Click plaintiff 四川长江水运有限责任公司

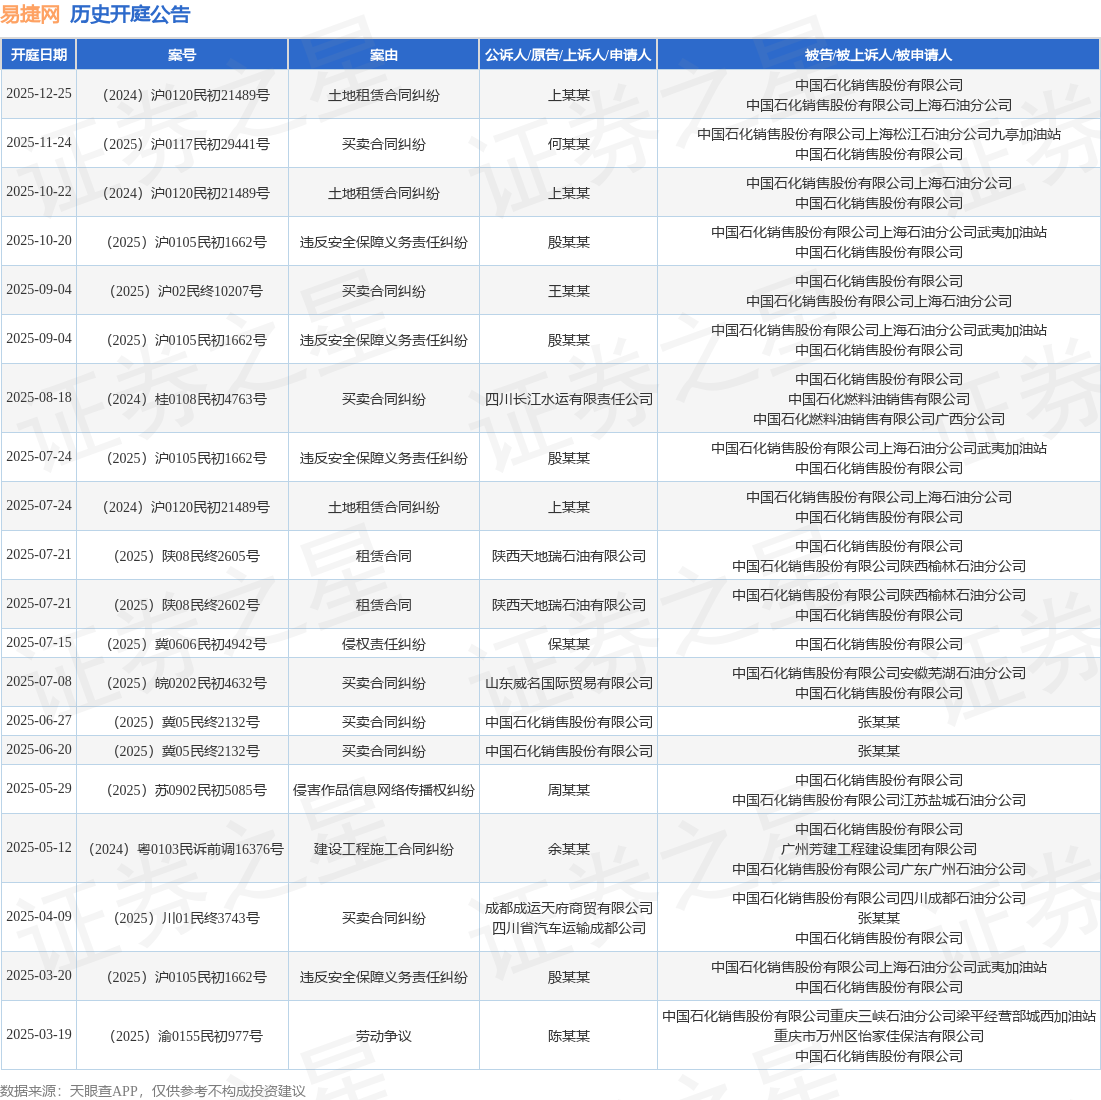coord(569,399)
